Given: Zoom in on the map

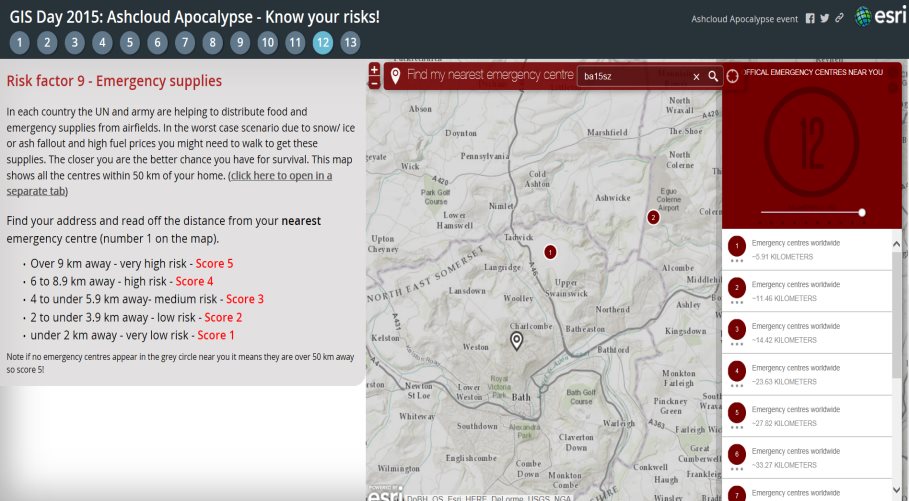Looking at the screenshot, I should pyautogui.click(x=374, y=70).
